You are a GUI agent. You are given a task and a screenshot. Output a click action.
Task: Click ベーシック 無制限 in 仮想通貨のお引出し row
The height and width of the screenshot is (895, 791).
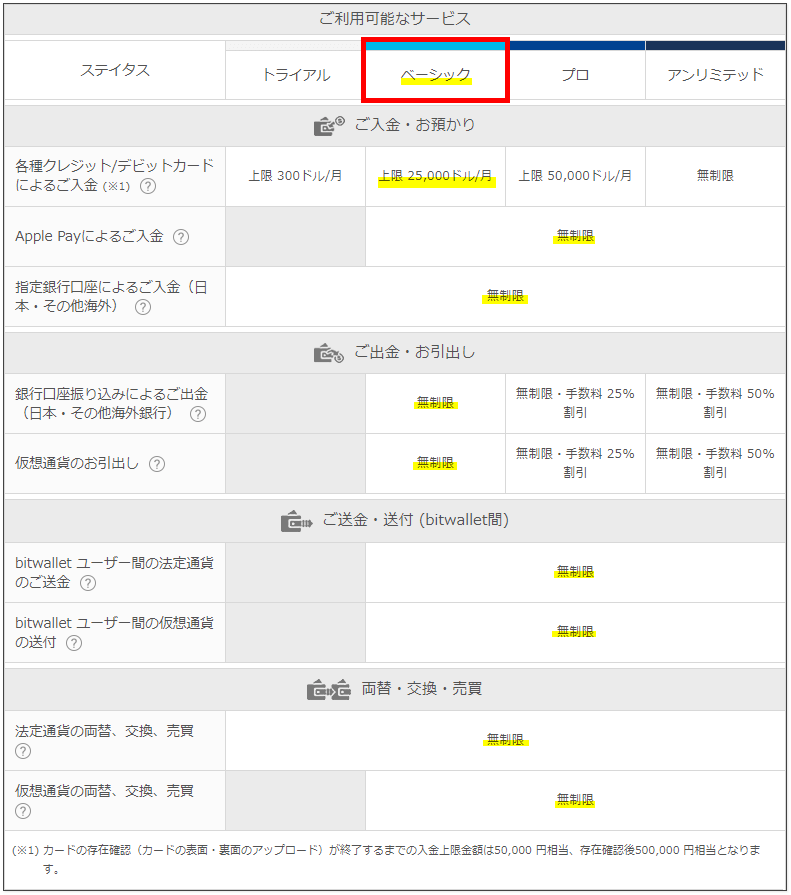point(435,463)
